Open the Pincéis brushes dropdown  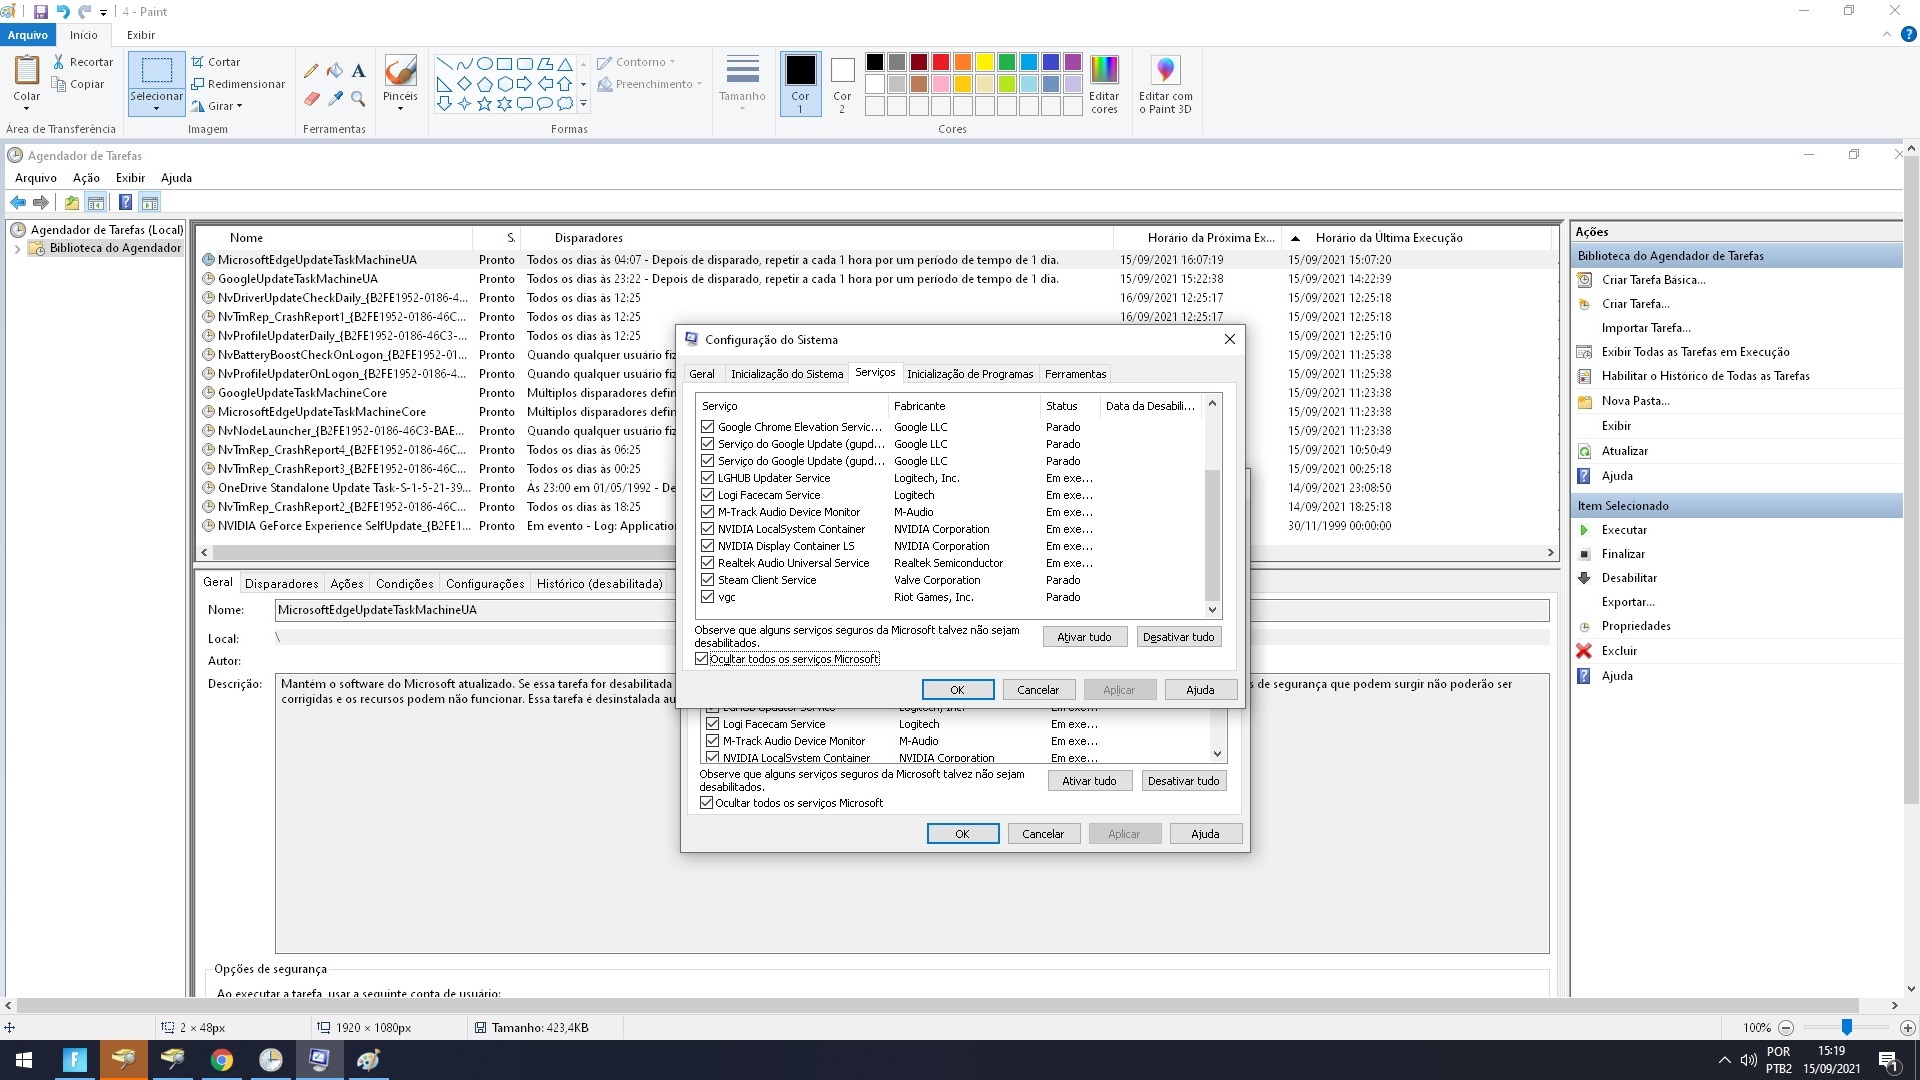[400, 108]
